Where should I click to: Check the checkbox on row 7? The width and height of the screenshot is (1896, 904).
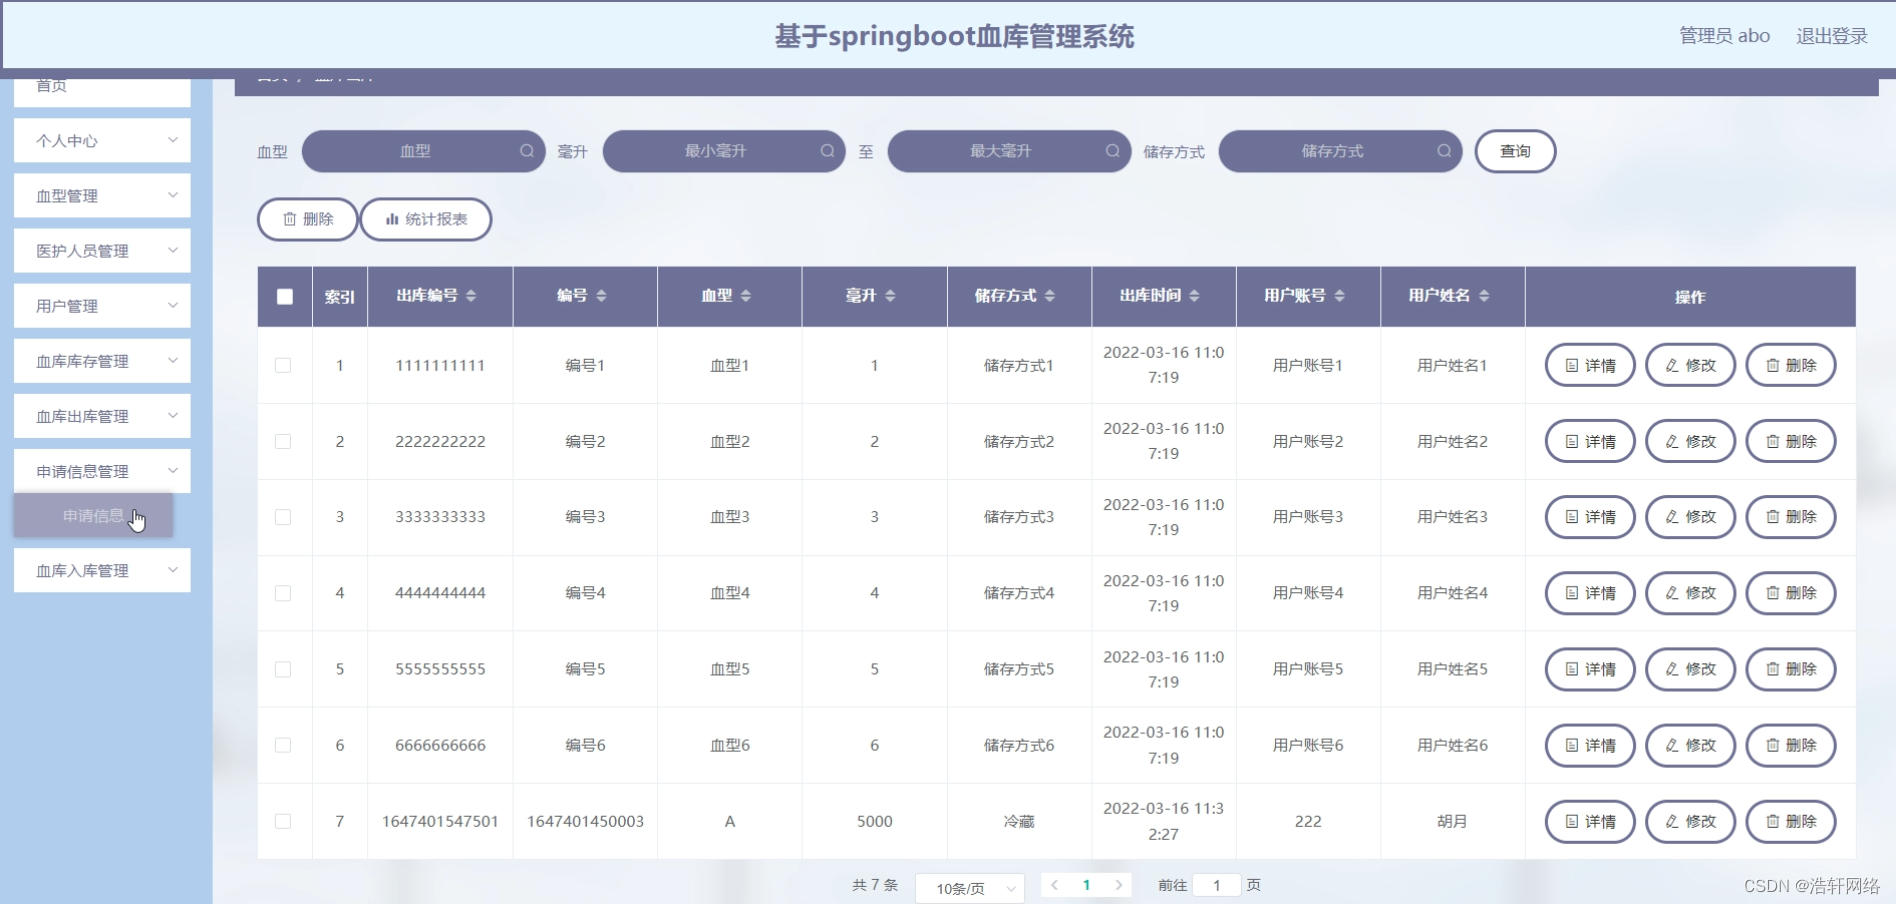(x=284, y=821)
